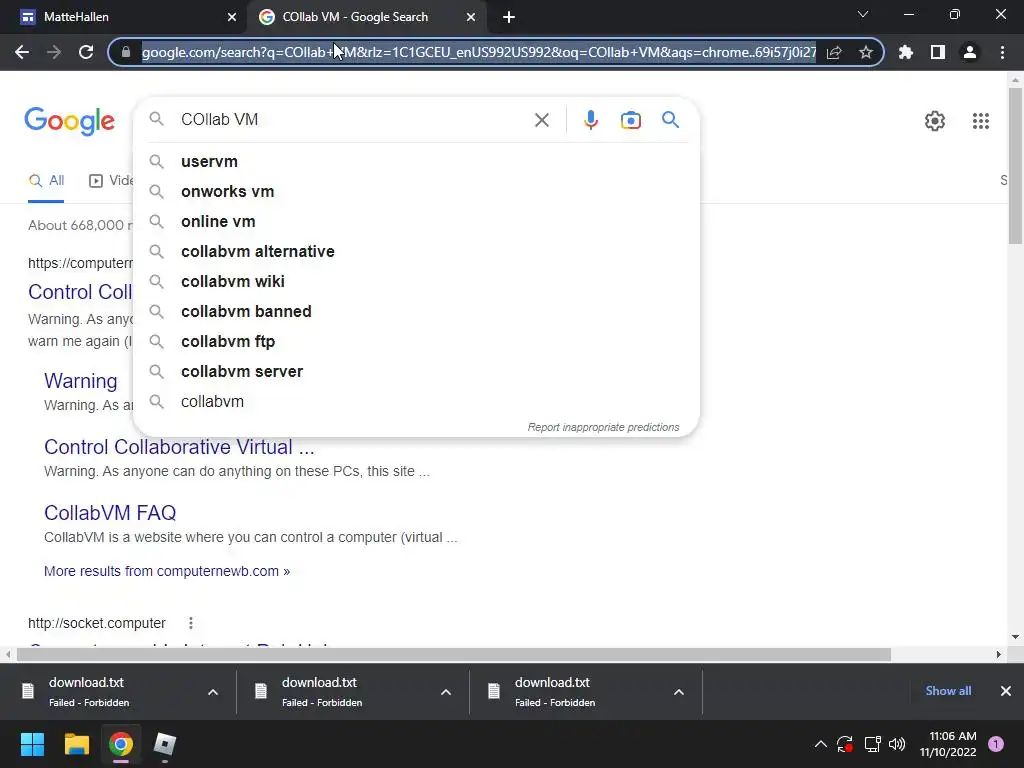Click Chrome icon in taskbar

click(121, 744)
